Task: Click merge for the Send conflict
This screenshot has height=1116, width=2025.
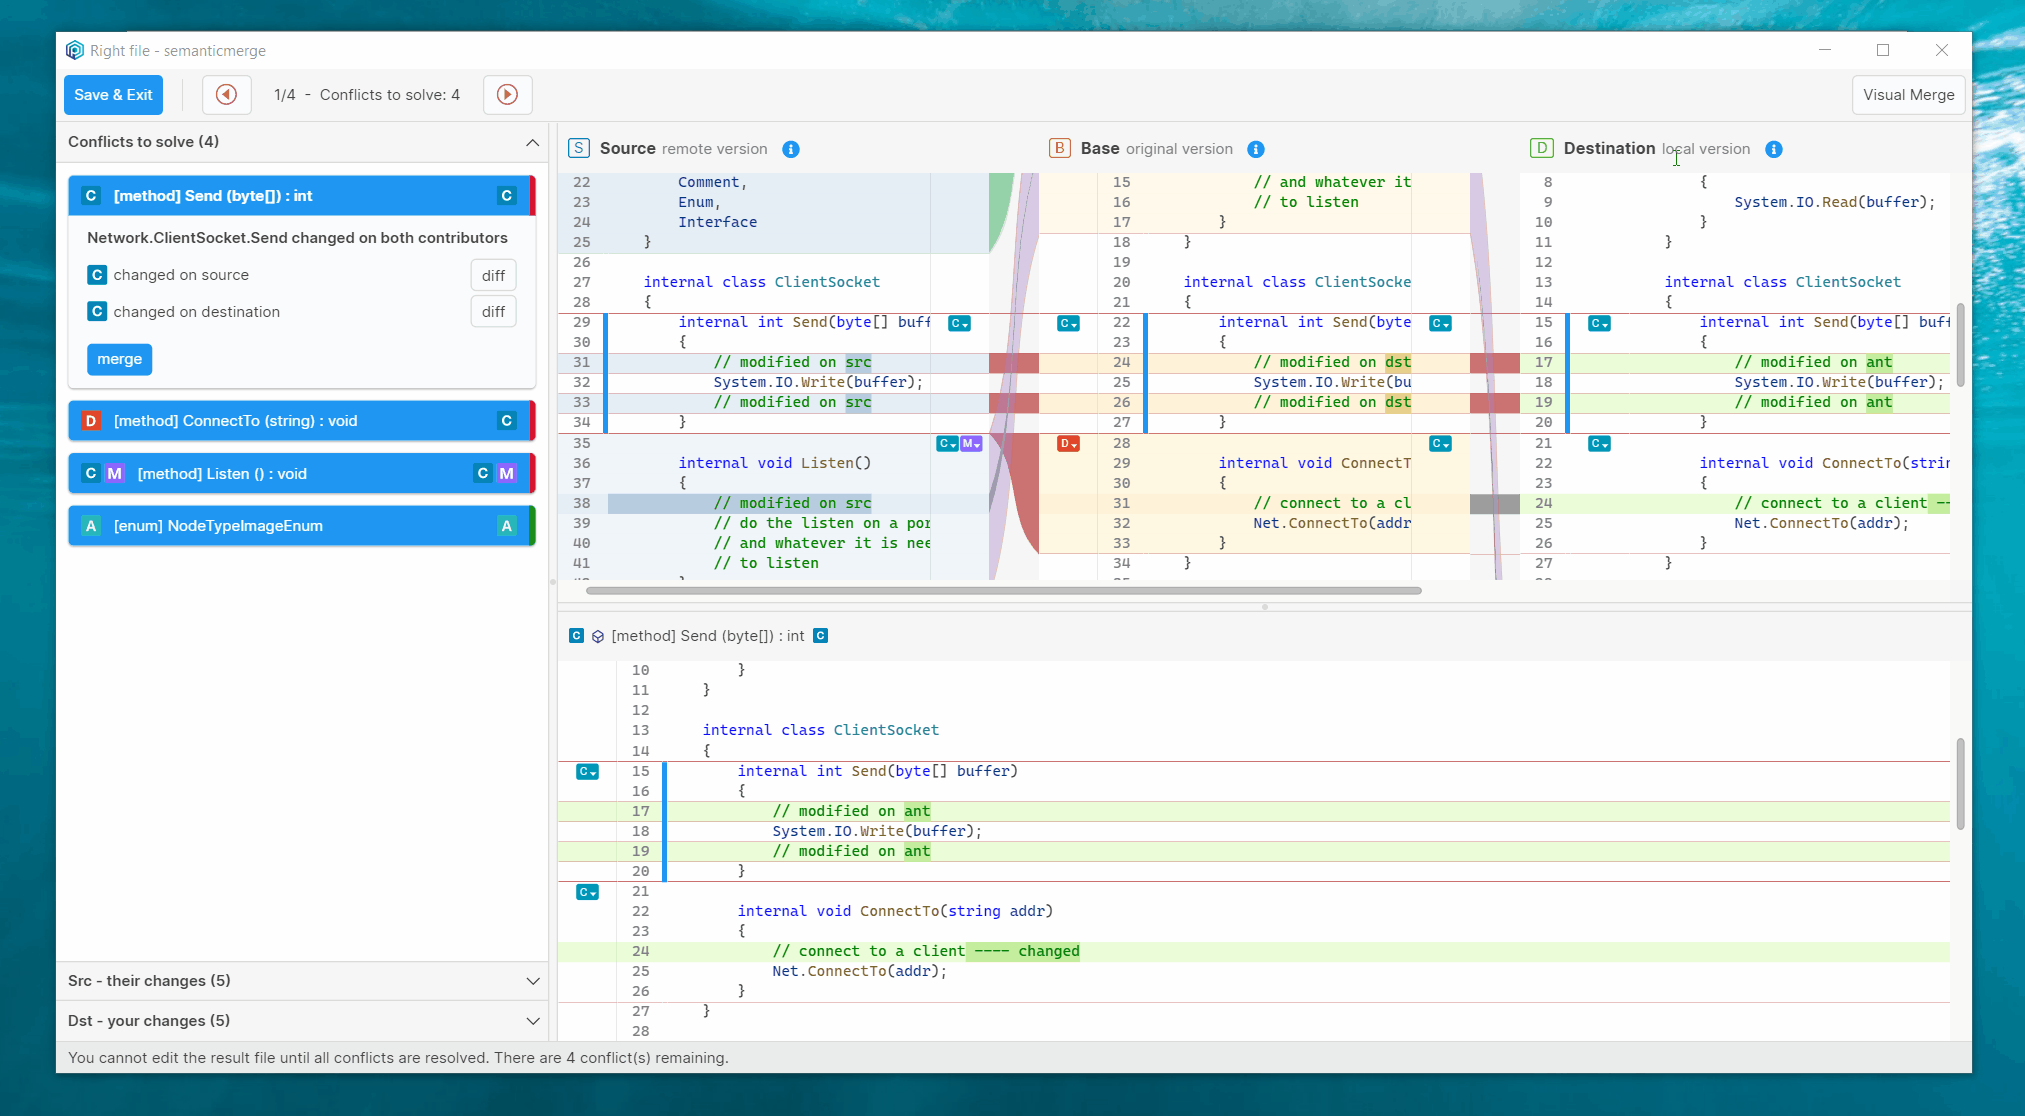Action: pos(119,359)
